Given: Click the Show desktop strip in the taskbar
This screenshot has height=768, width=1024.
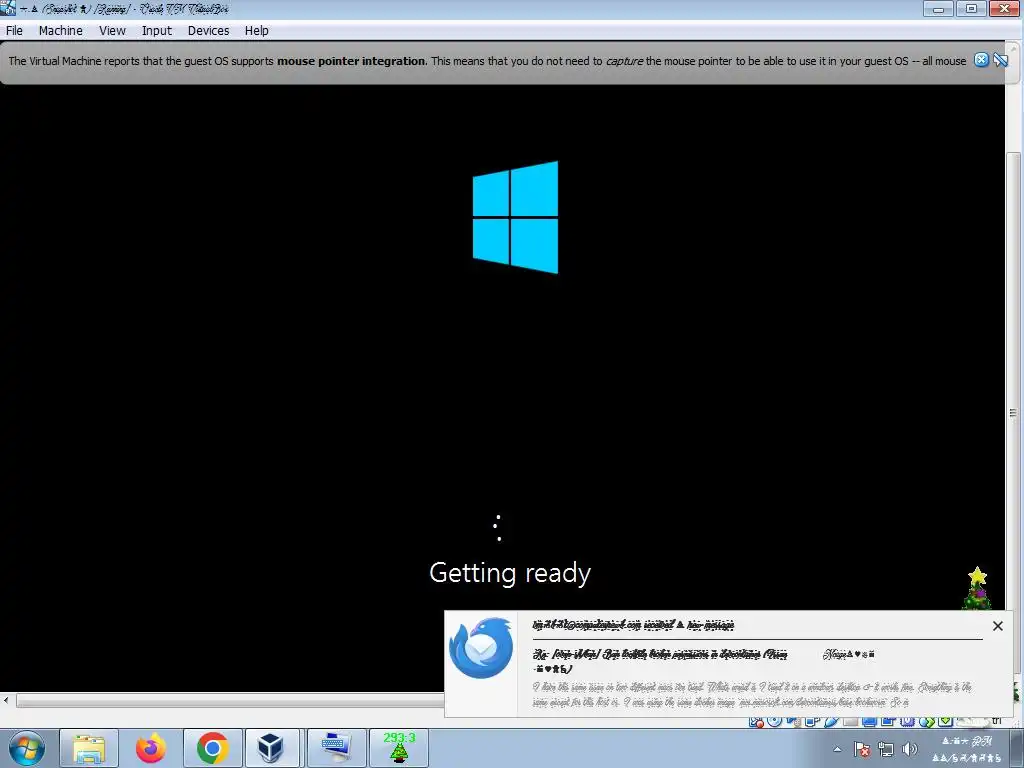Looking at the screenshot, I should click(1016, 748).
